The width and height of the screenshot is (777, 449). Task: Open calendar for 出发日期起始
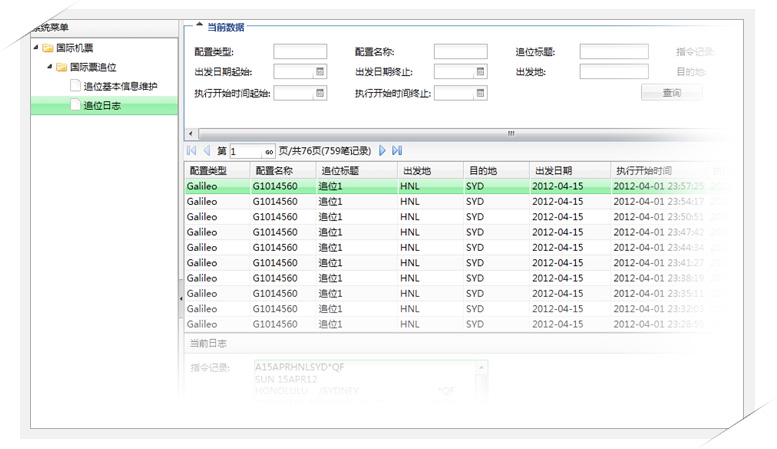pyautogui.click(x=320, y=72)
